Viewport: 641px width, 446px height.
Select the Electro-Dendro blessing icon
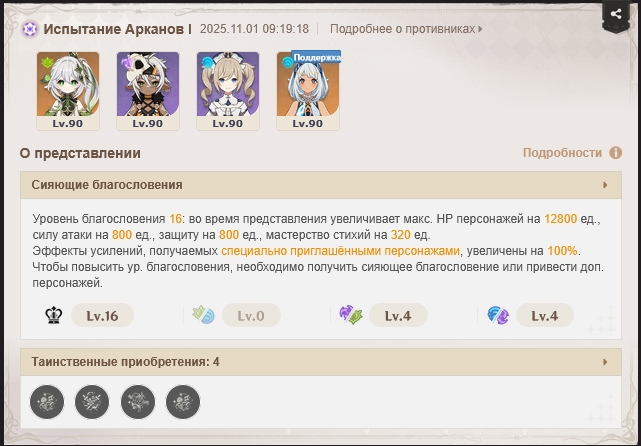(351, 316)
